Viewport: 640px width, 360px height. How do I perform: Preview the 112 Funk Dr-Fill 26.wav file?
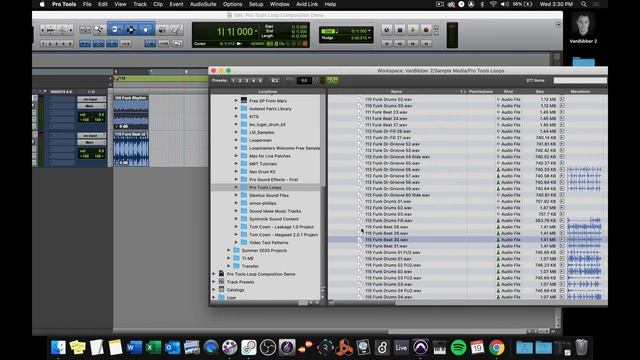pos(562,131)
